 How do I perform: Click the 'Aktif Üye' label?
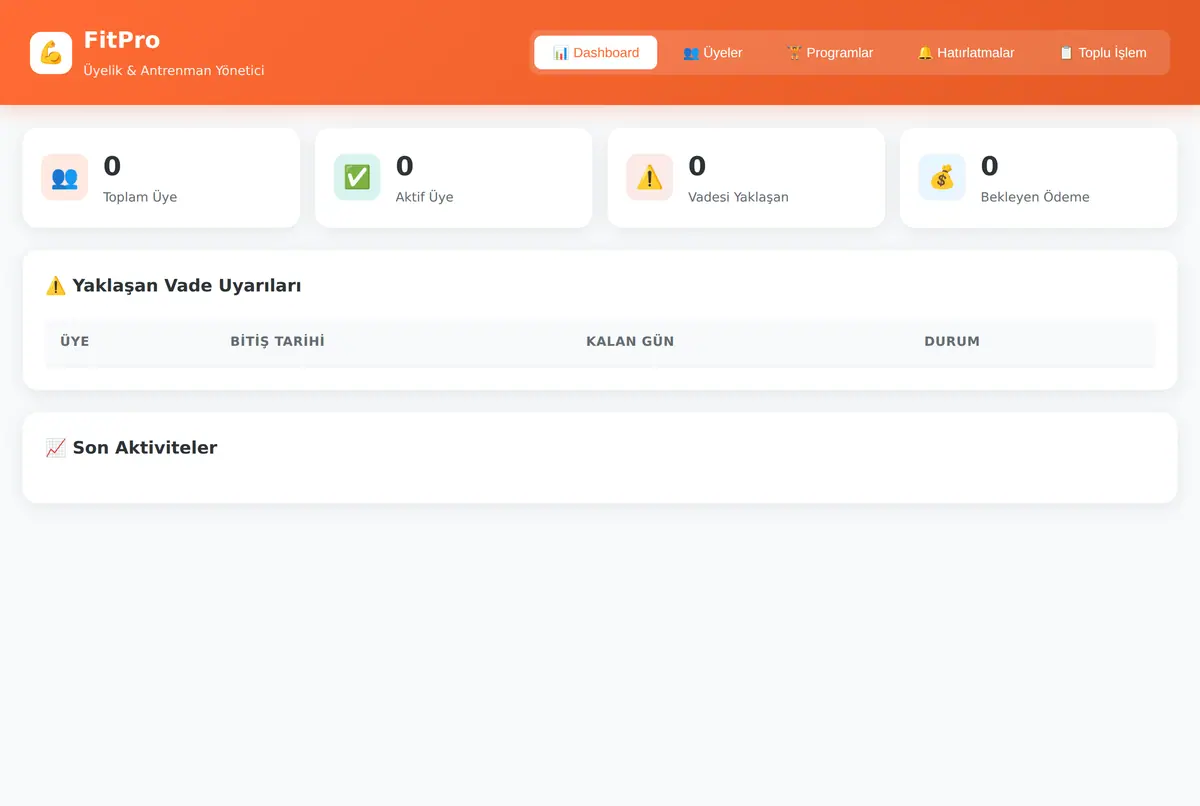(x=425, y=197)
